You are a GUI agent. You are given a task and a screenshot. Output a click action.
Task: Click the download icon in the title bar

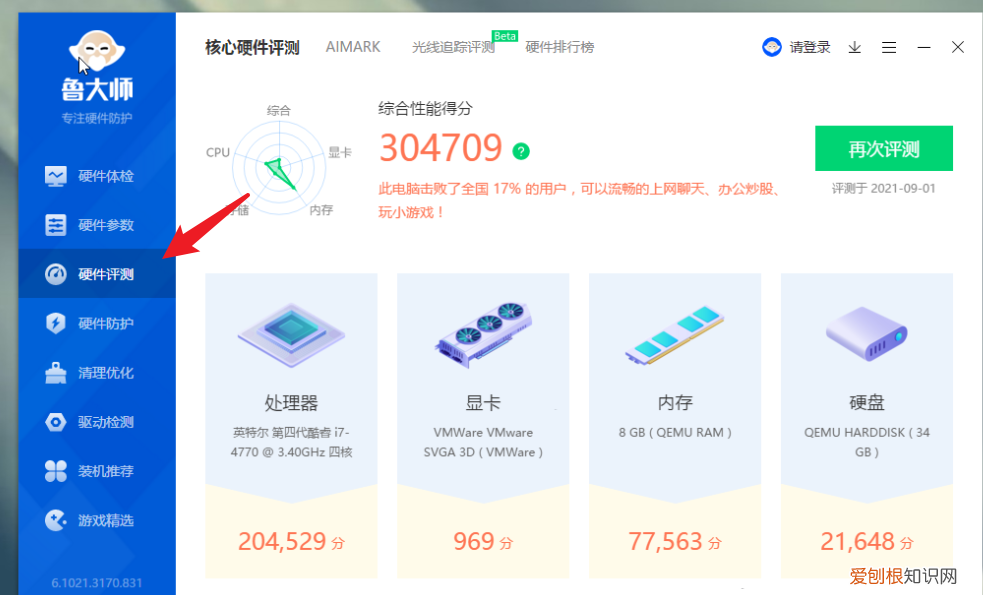tap(853, 46)
